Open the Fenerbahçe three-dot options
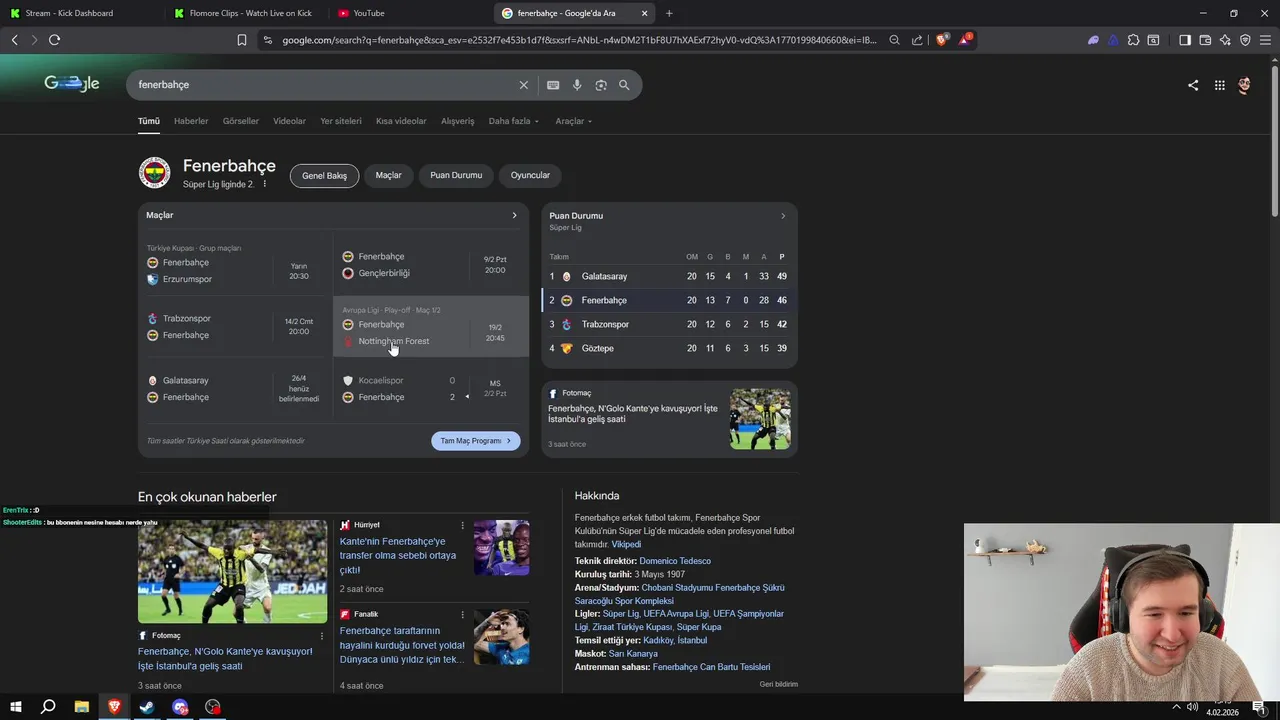 coord(265,184)
